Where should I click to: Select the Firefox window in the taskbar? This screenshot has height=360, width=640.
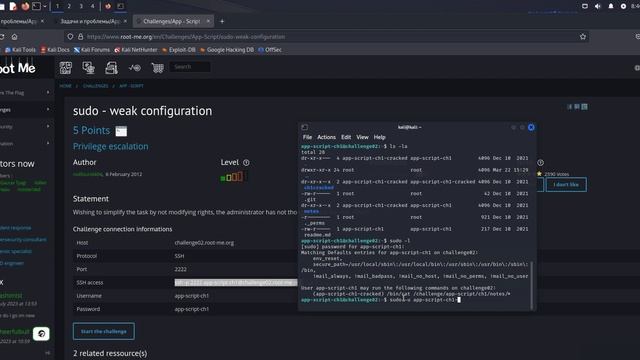(x=108, y=6)
